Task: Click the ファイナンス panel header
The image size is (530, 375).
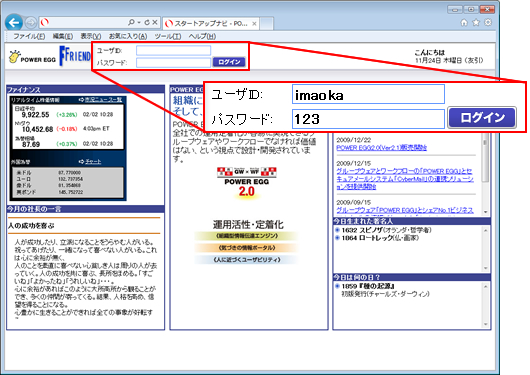Action: [86, 90]
